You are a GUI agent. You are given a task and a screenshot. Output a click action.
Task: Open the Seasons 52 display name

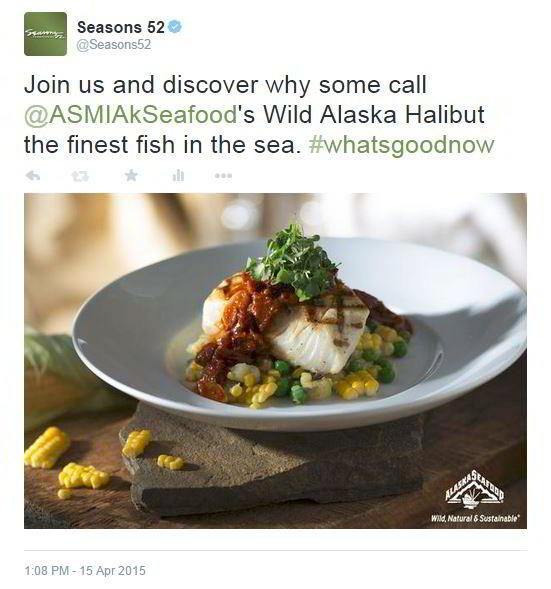[121, 27]
